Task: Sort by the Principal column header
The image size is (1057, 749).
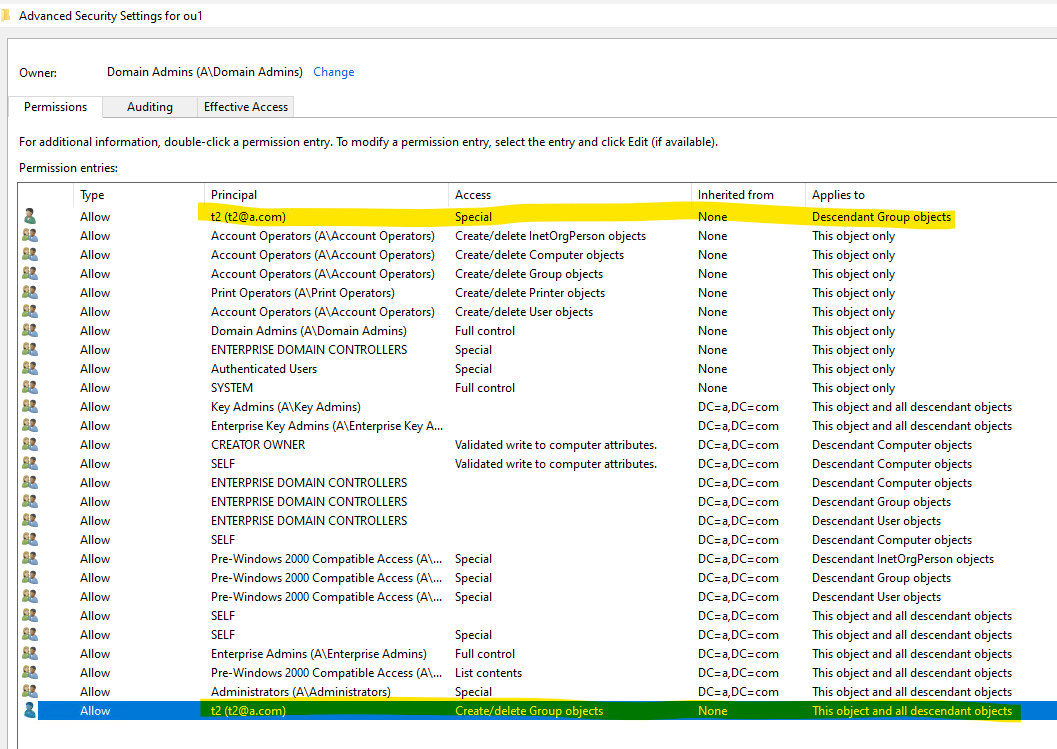Action: coord(326,195)
